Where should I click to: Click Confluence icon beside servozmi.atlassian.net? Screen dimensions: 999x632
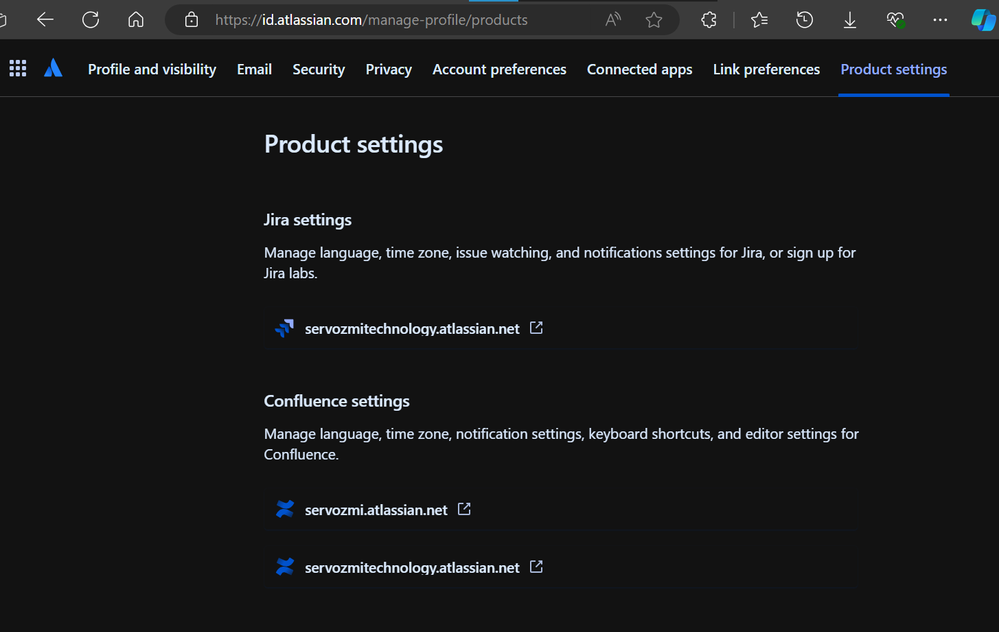(285, 509)
